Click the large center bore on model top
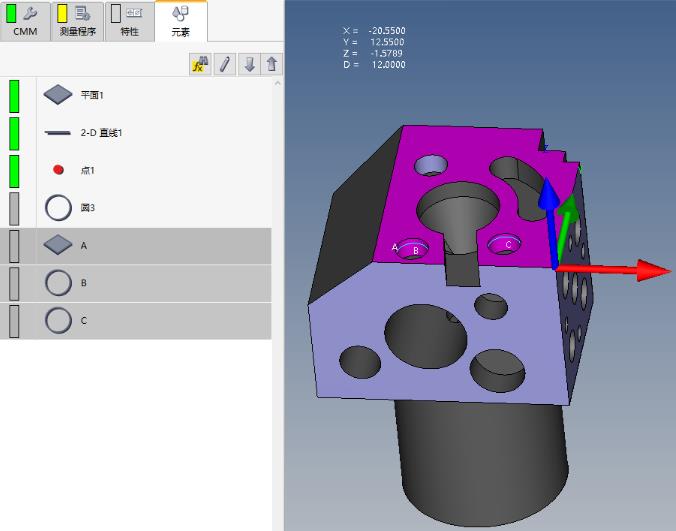676x531 pixels. point(458,209)
